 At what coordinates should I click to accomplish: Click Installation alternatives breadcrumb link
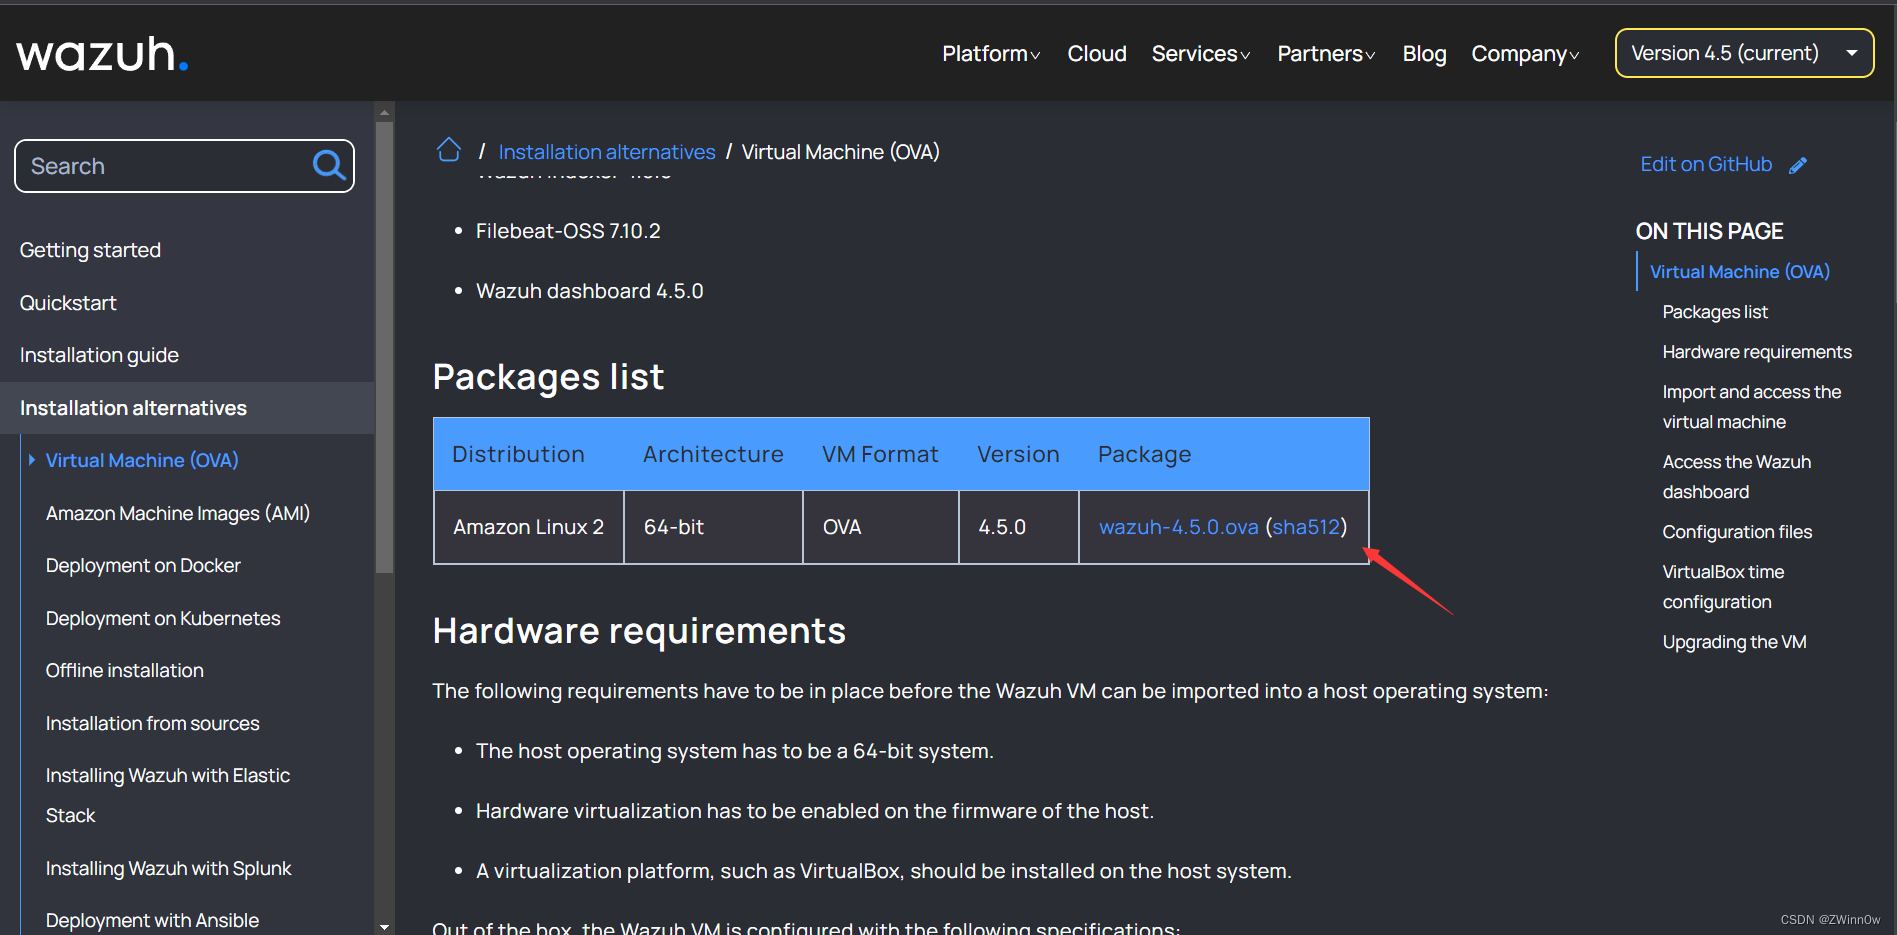coord(607,152)
